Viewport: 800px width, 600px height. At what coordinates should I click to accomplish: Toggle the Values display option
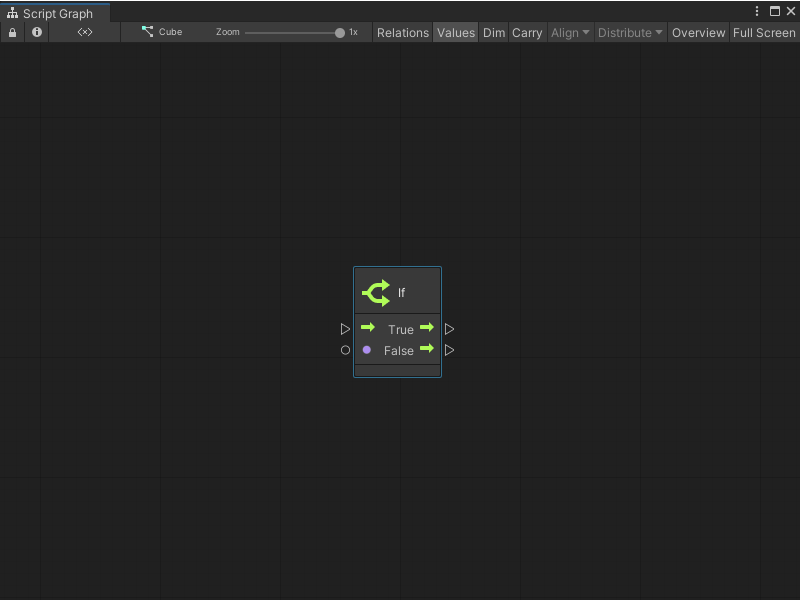(455, 32)
